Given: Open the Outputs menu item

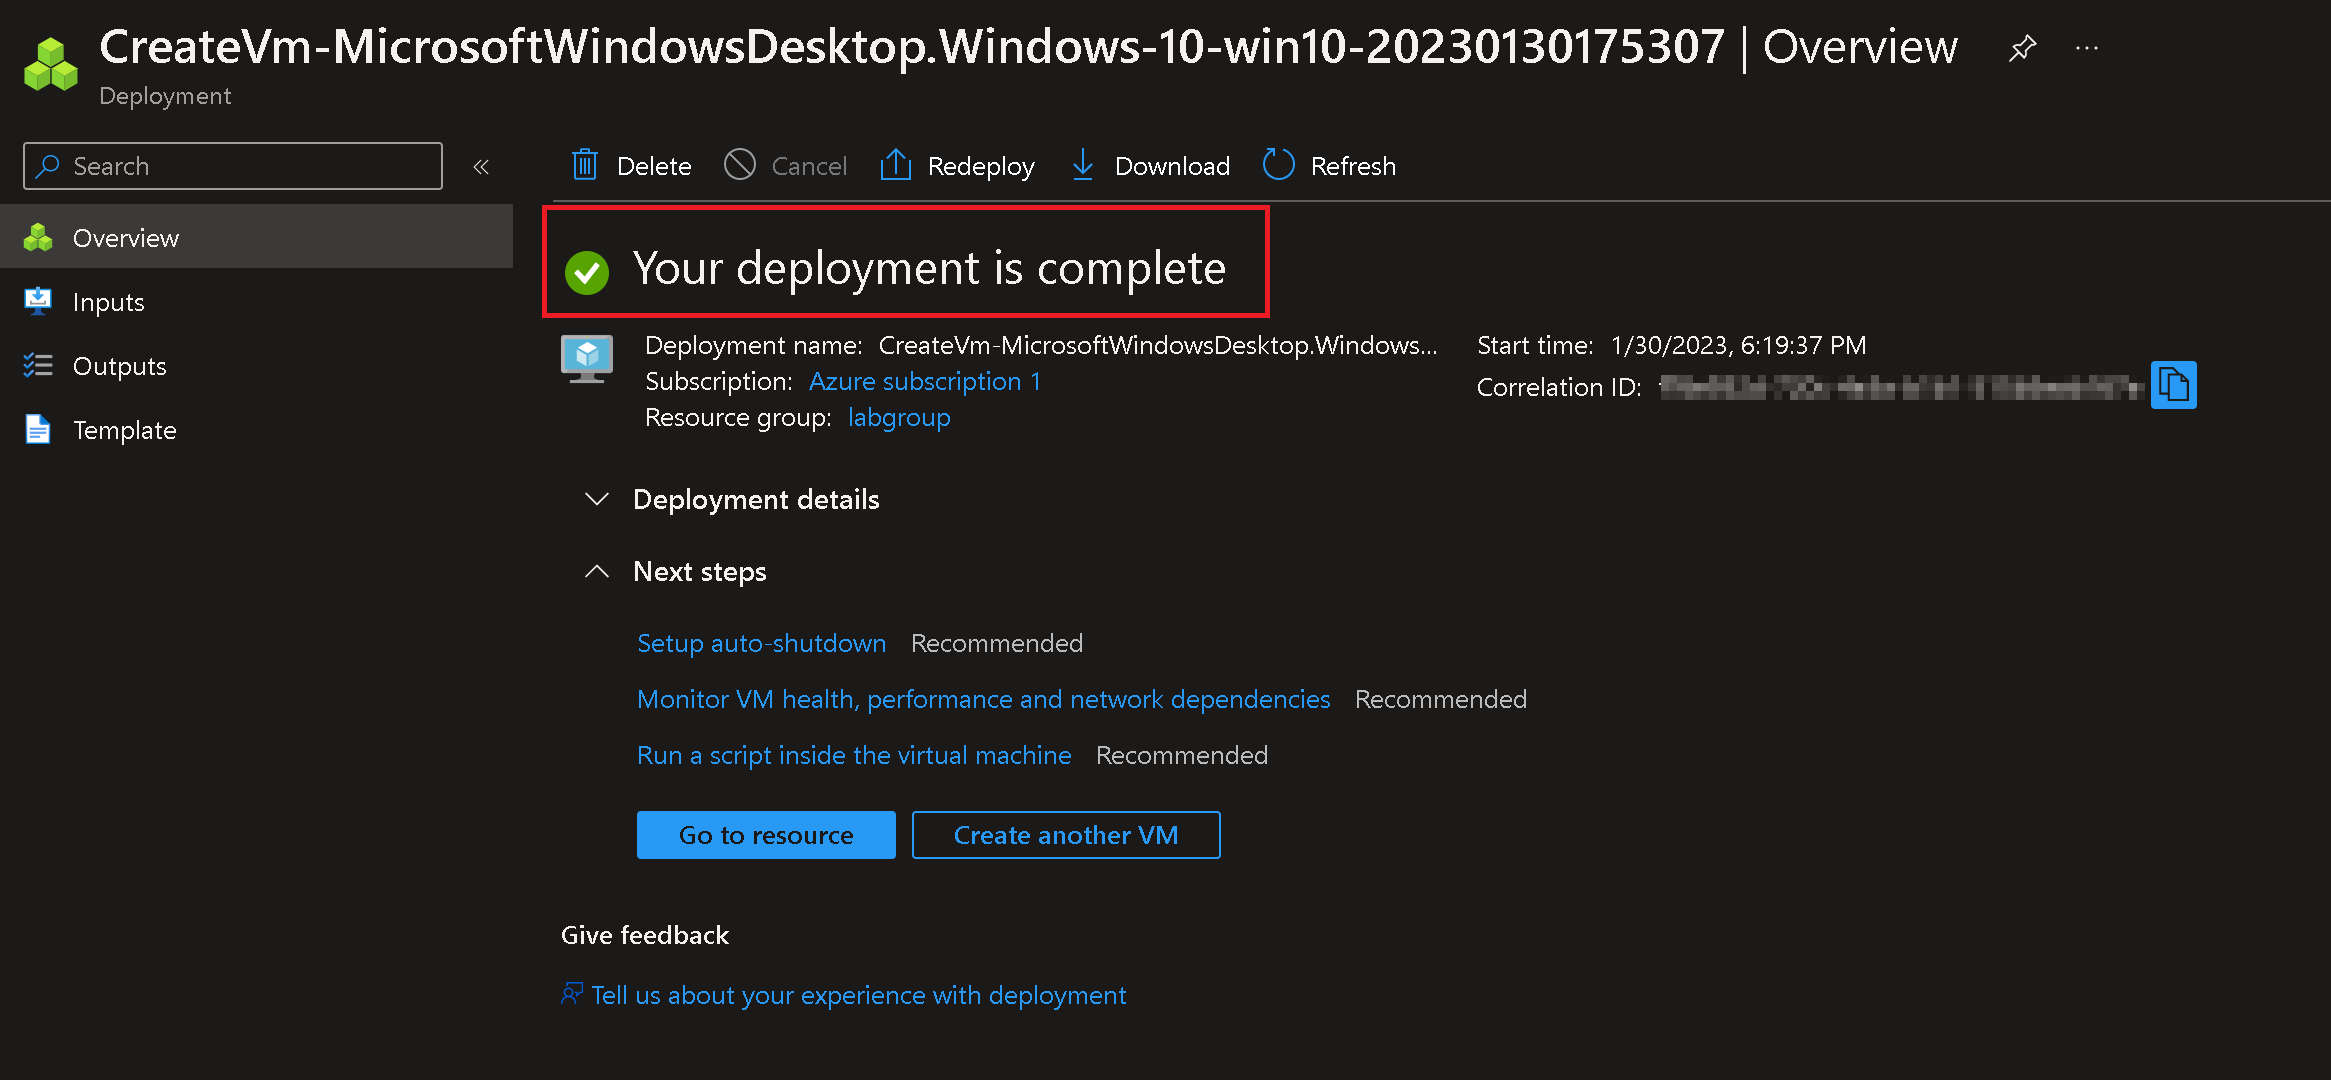Looking at the screenshot, I should [x=119, y=366].
